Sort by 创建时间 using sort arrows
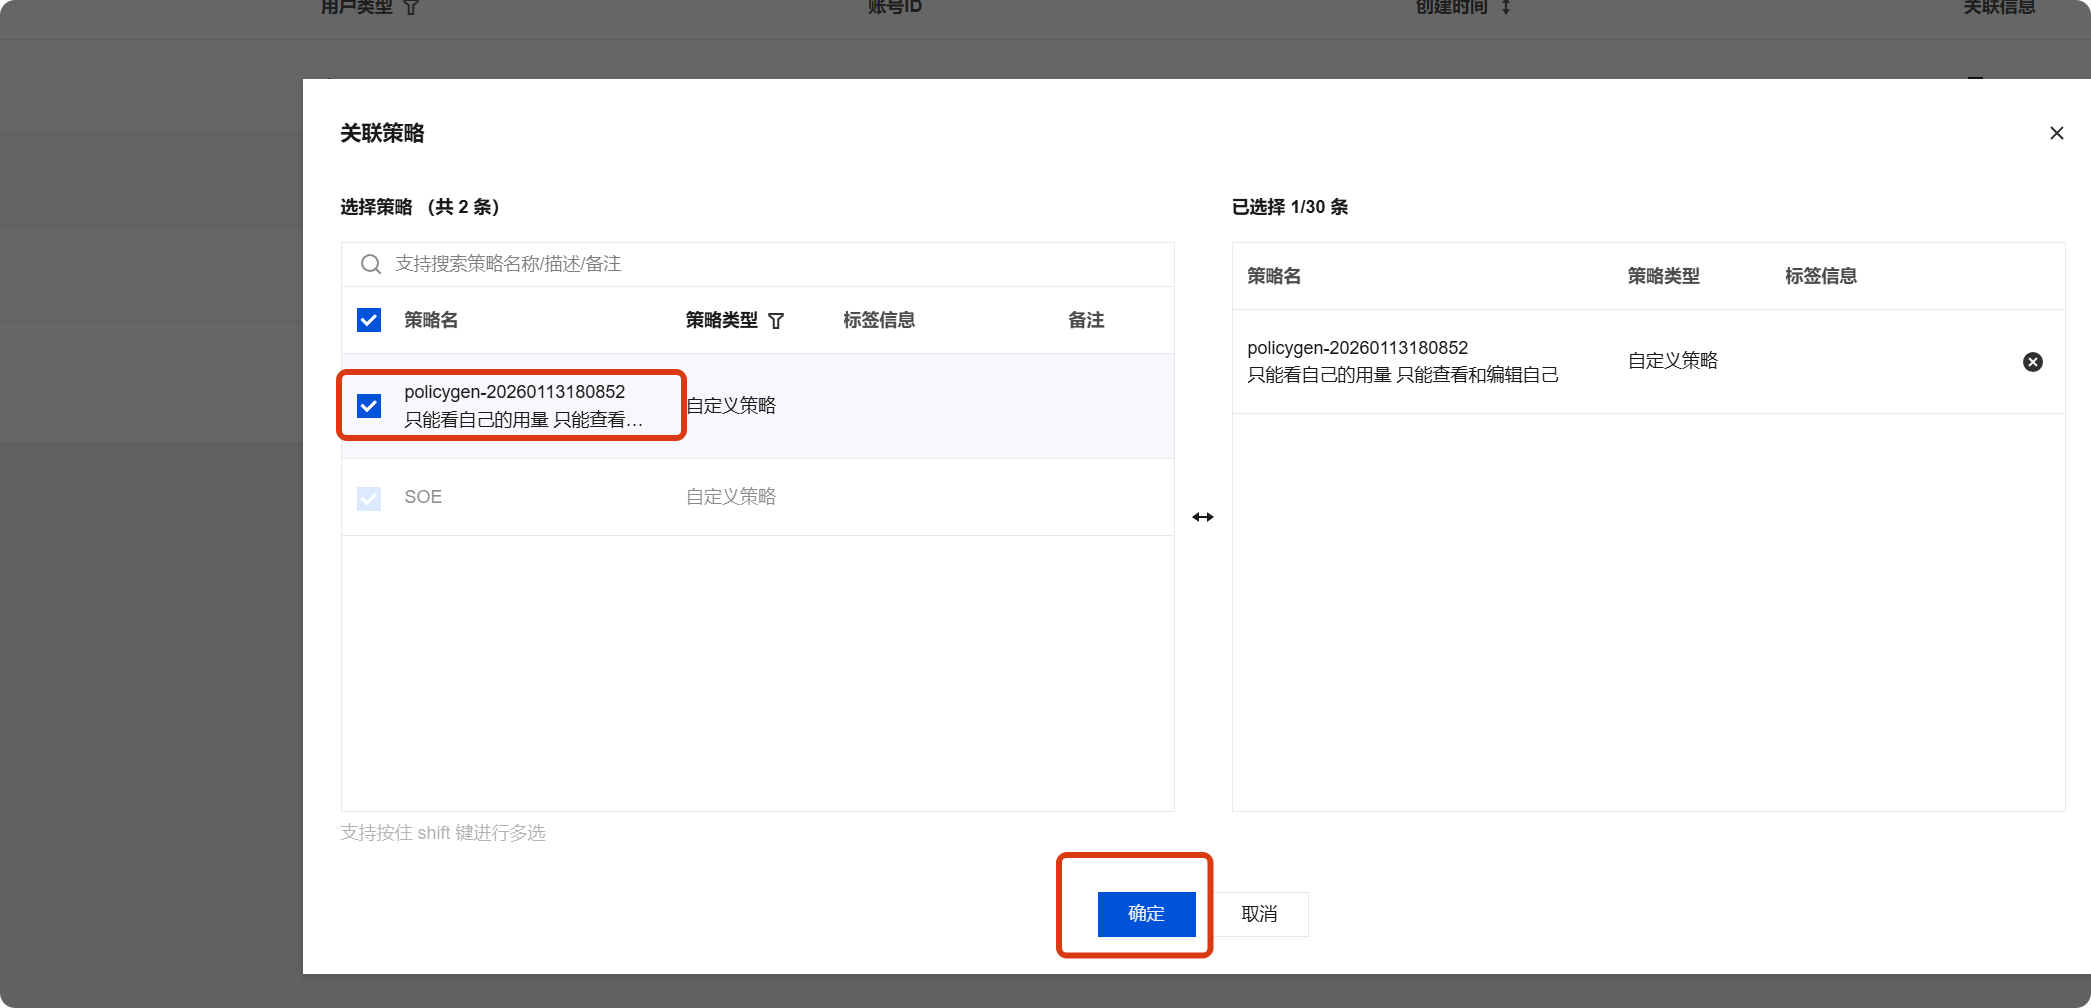Screen dimensions: 2091x1008 click(x=1506, y=7)
